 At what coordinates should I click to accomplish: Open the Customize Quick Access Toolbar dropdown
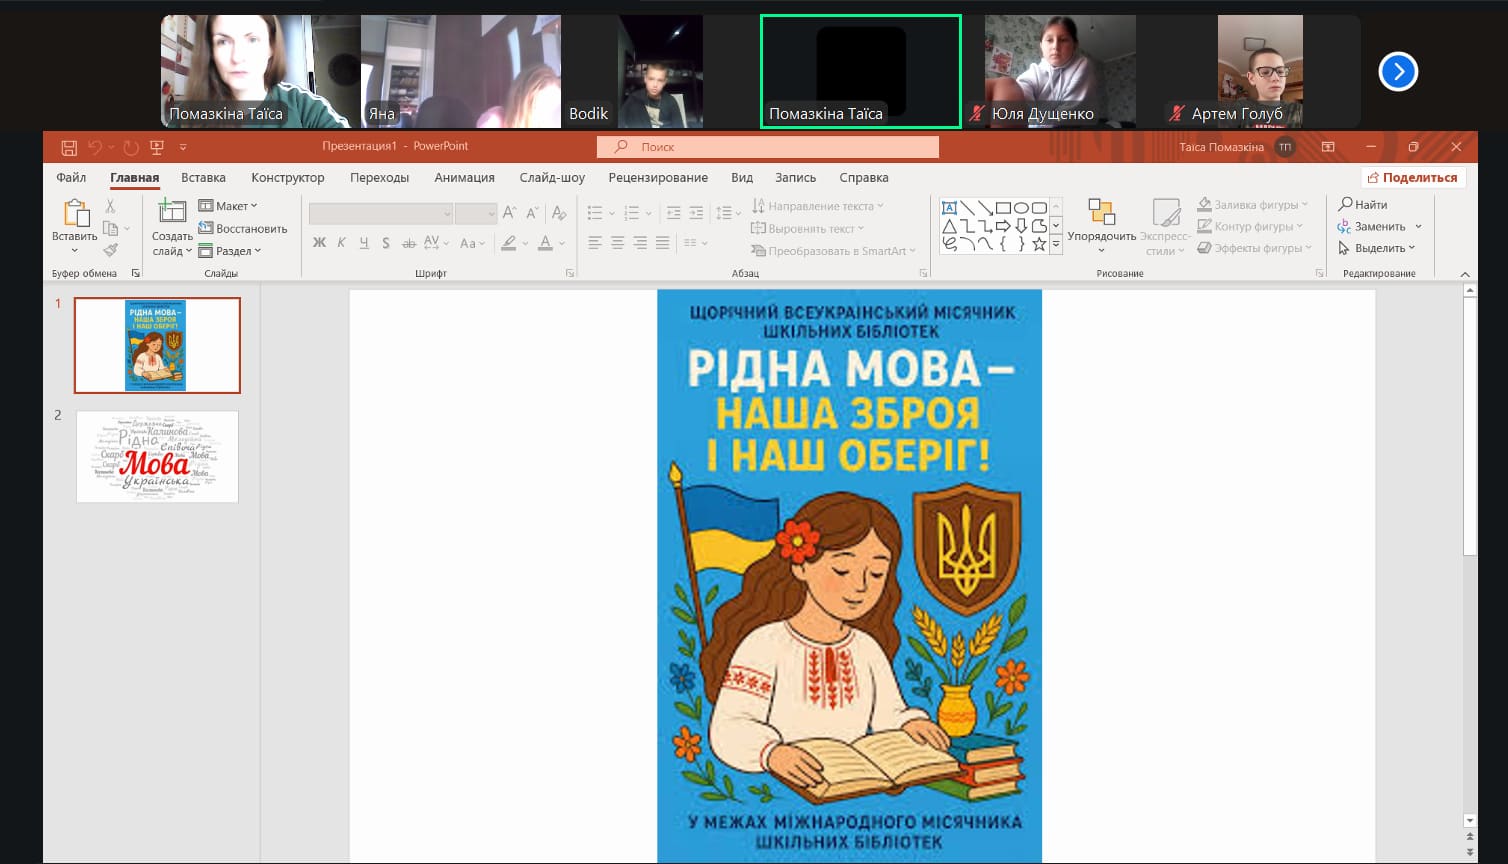(183, 147)
